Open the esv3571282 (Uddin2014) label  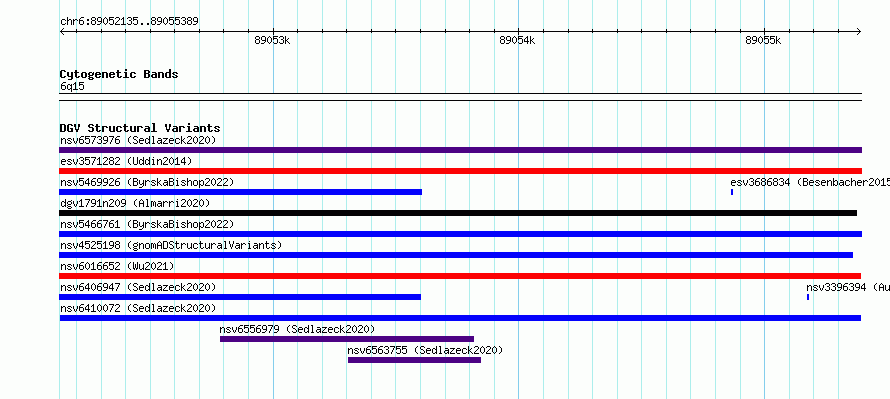(x=126, y=161)
